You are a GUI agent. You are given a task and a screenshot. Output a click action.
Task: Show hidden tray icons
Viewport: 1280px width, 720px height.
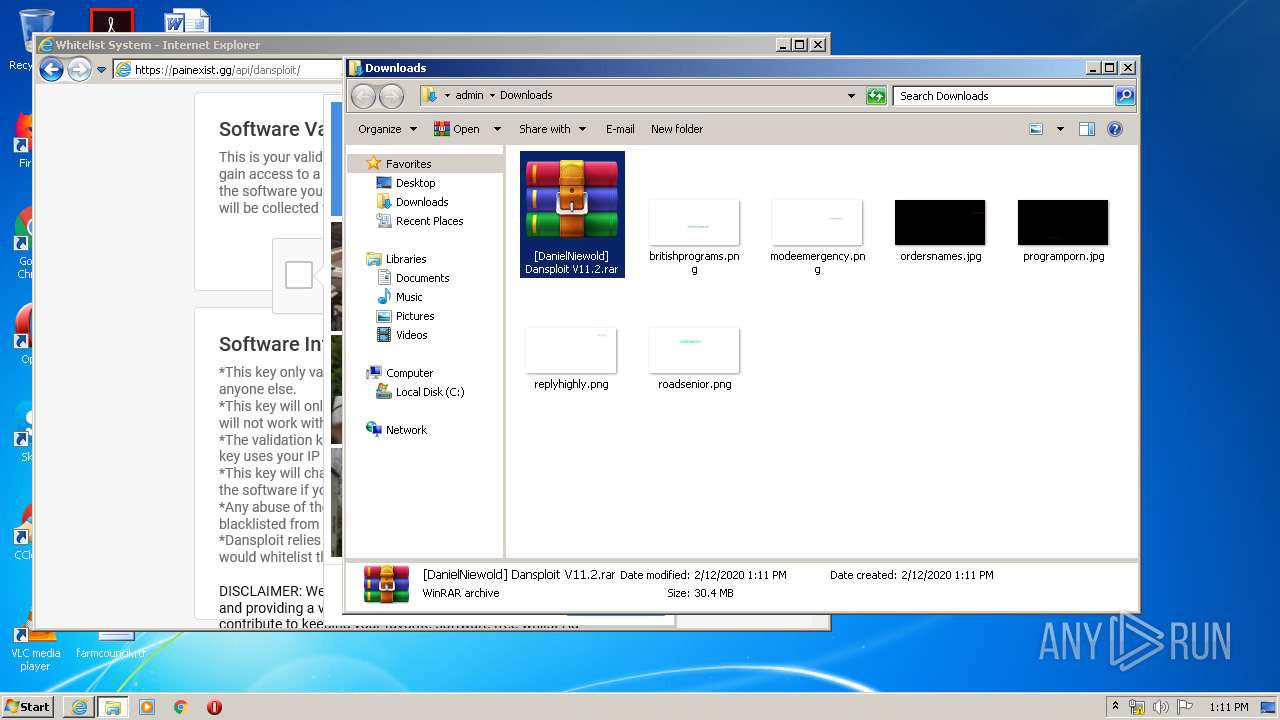pyautogui.click(x=1115, y=707)
